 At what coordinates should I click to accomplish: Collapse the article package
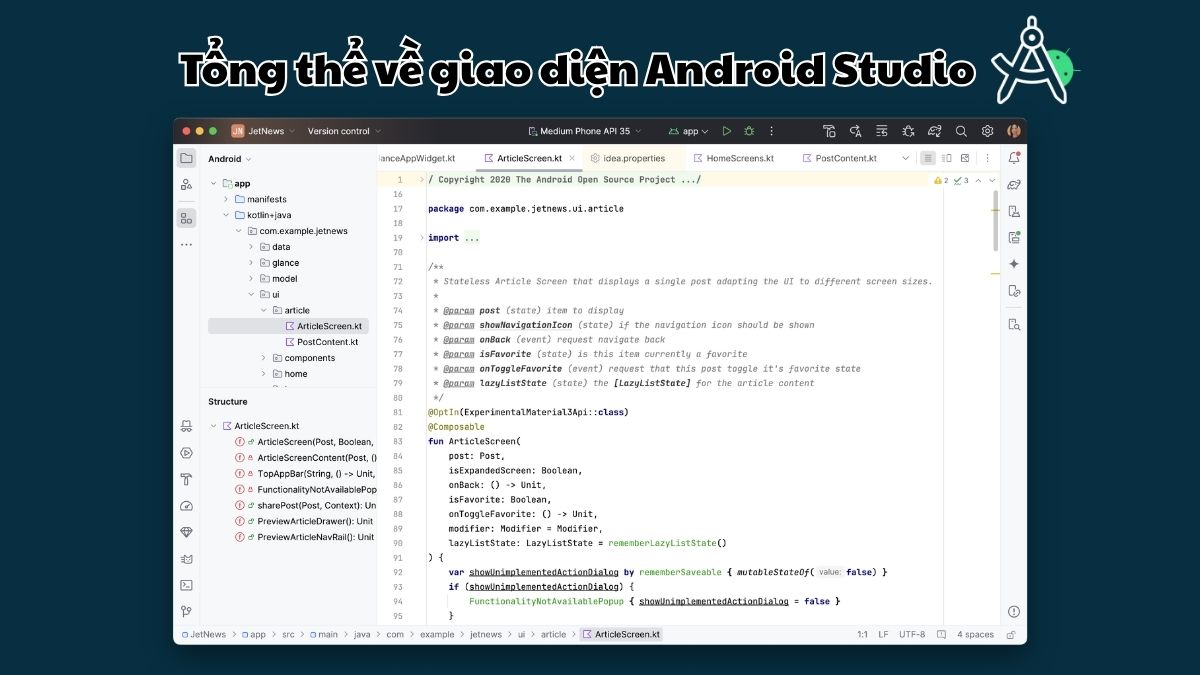(x=264, y=310)
